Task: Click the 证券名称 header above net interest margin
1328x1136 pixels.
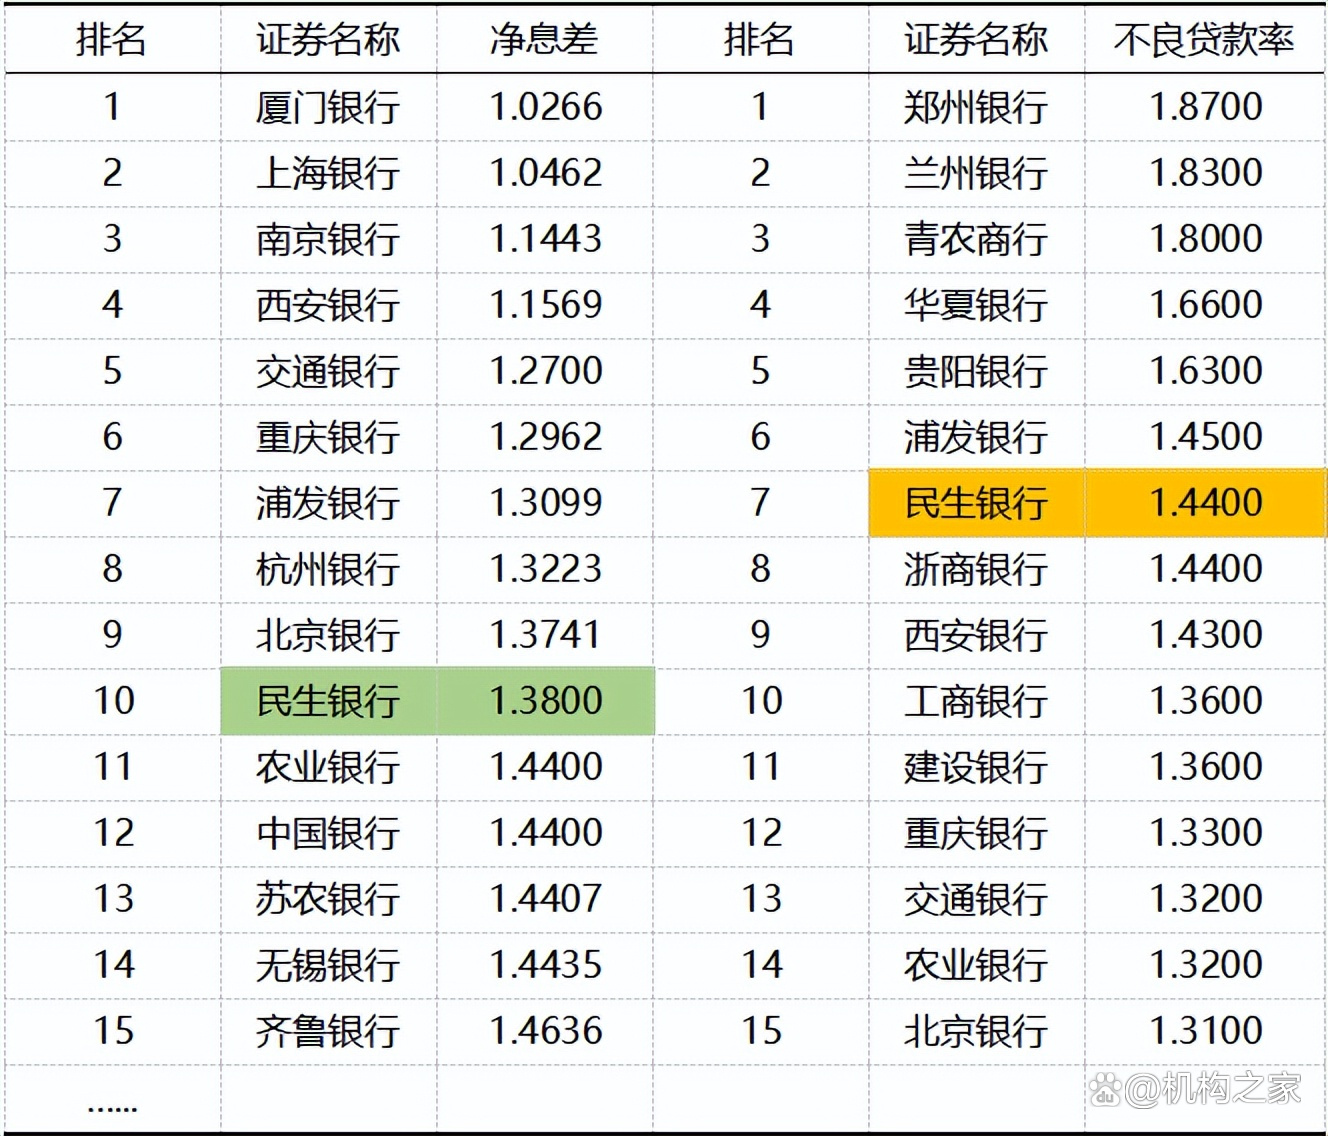Action: coord(328,40)
